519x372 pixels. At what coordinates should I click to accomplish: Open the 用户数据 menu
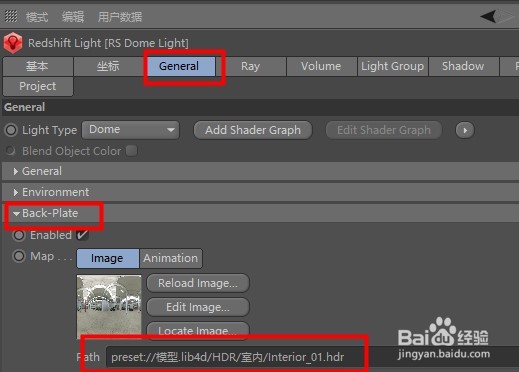[x=120, y=17]
